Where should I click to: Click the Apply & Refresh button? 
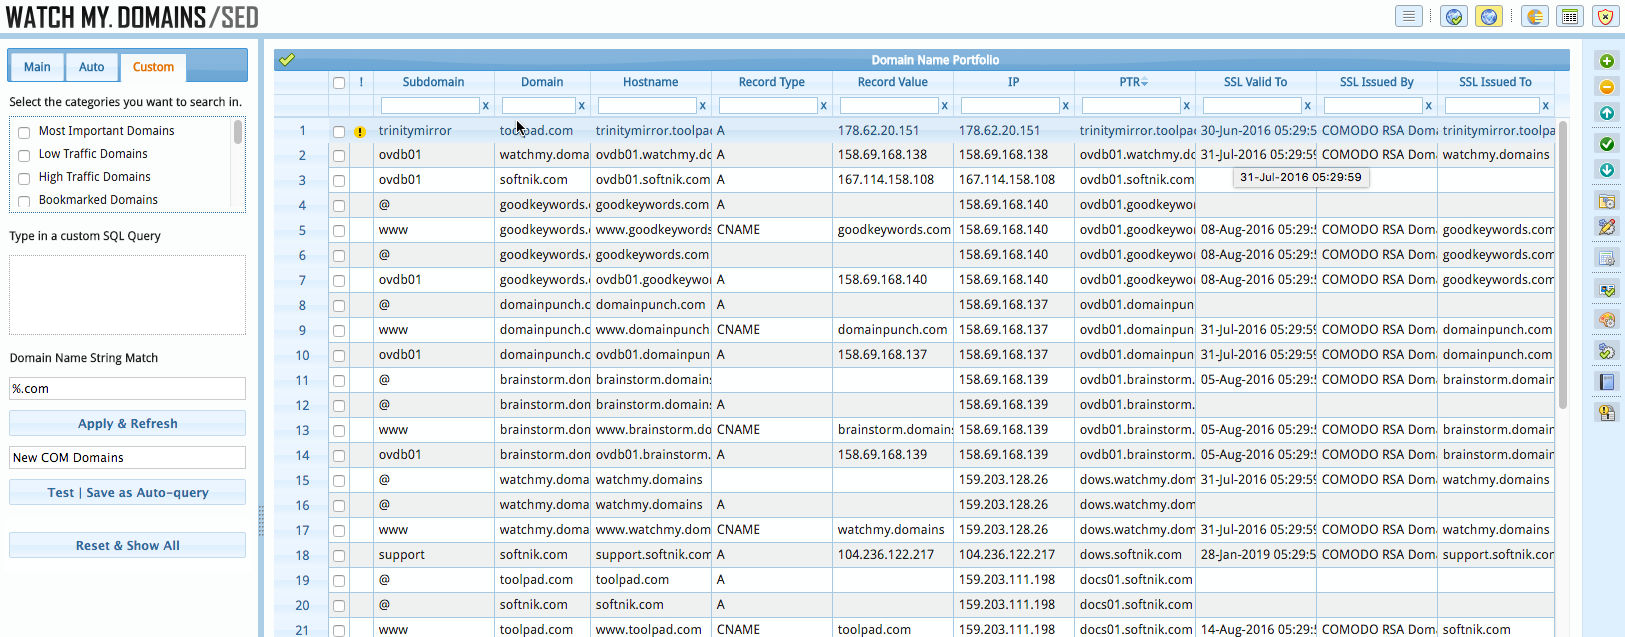point(127,423)
